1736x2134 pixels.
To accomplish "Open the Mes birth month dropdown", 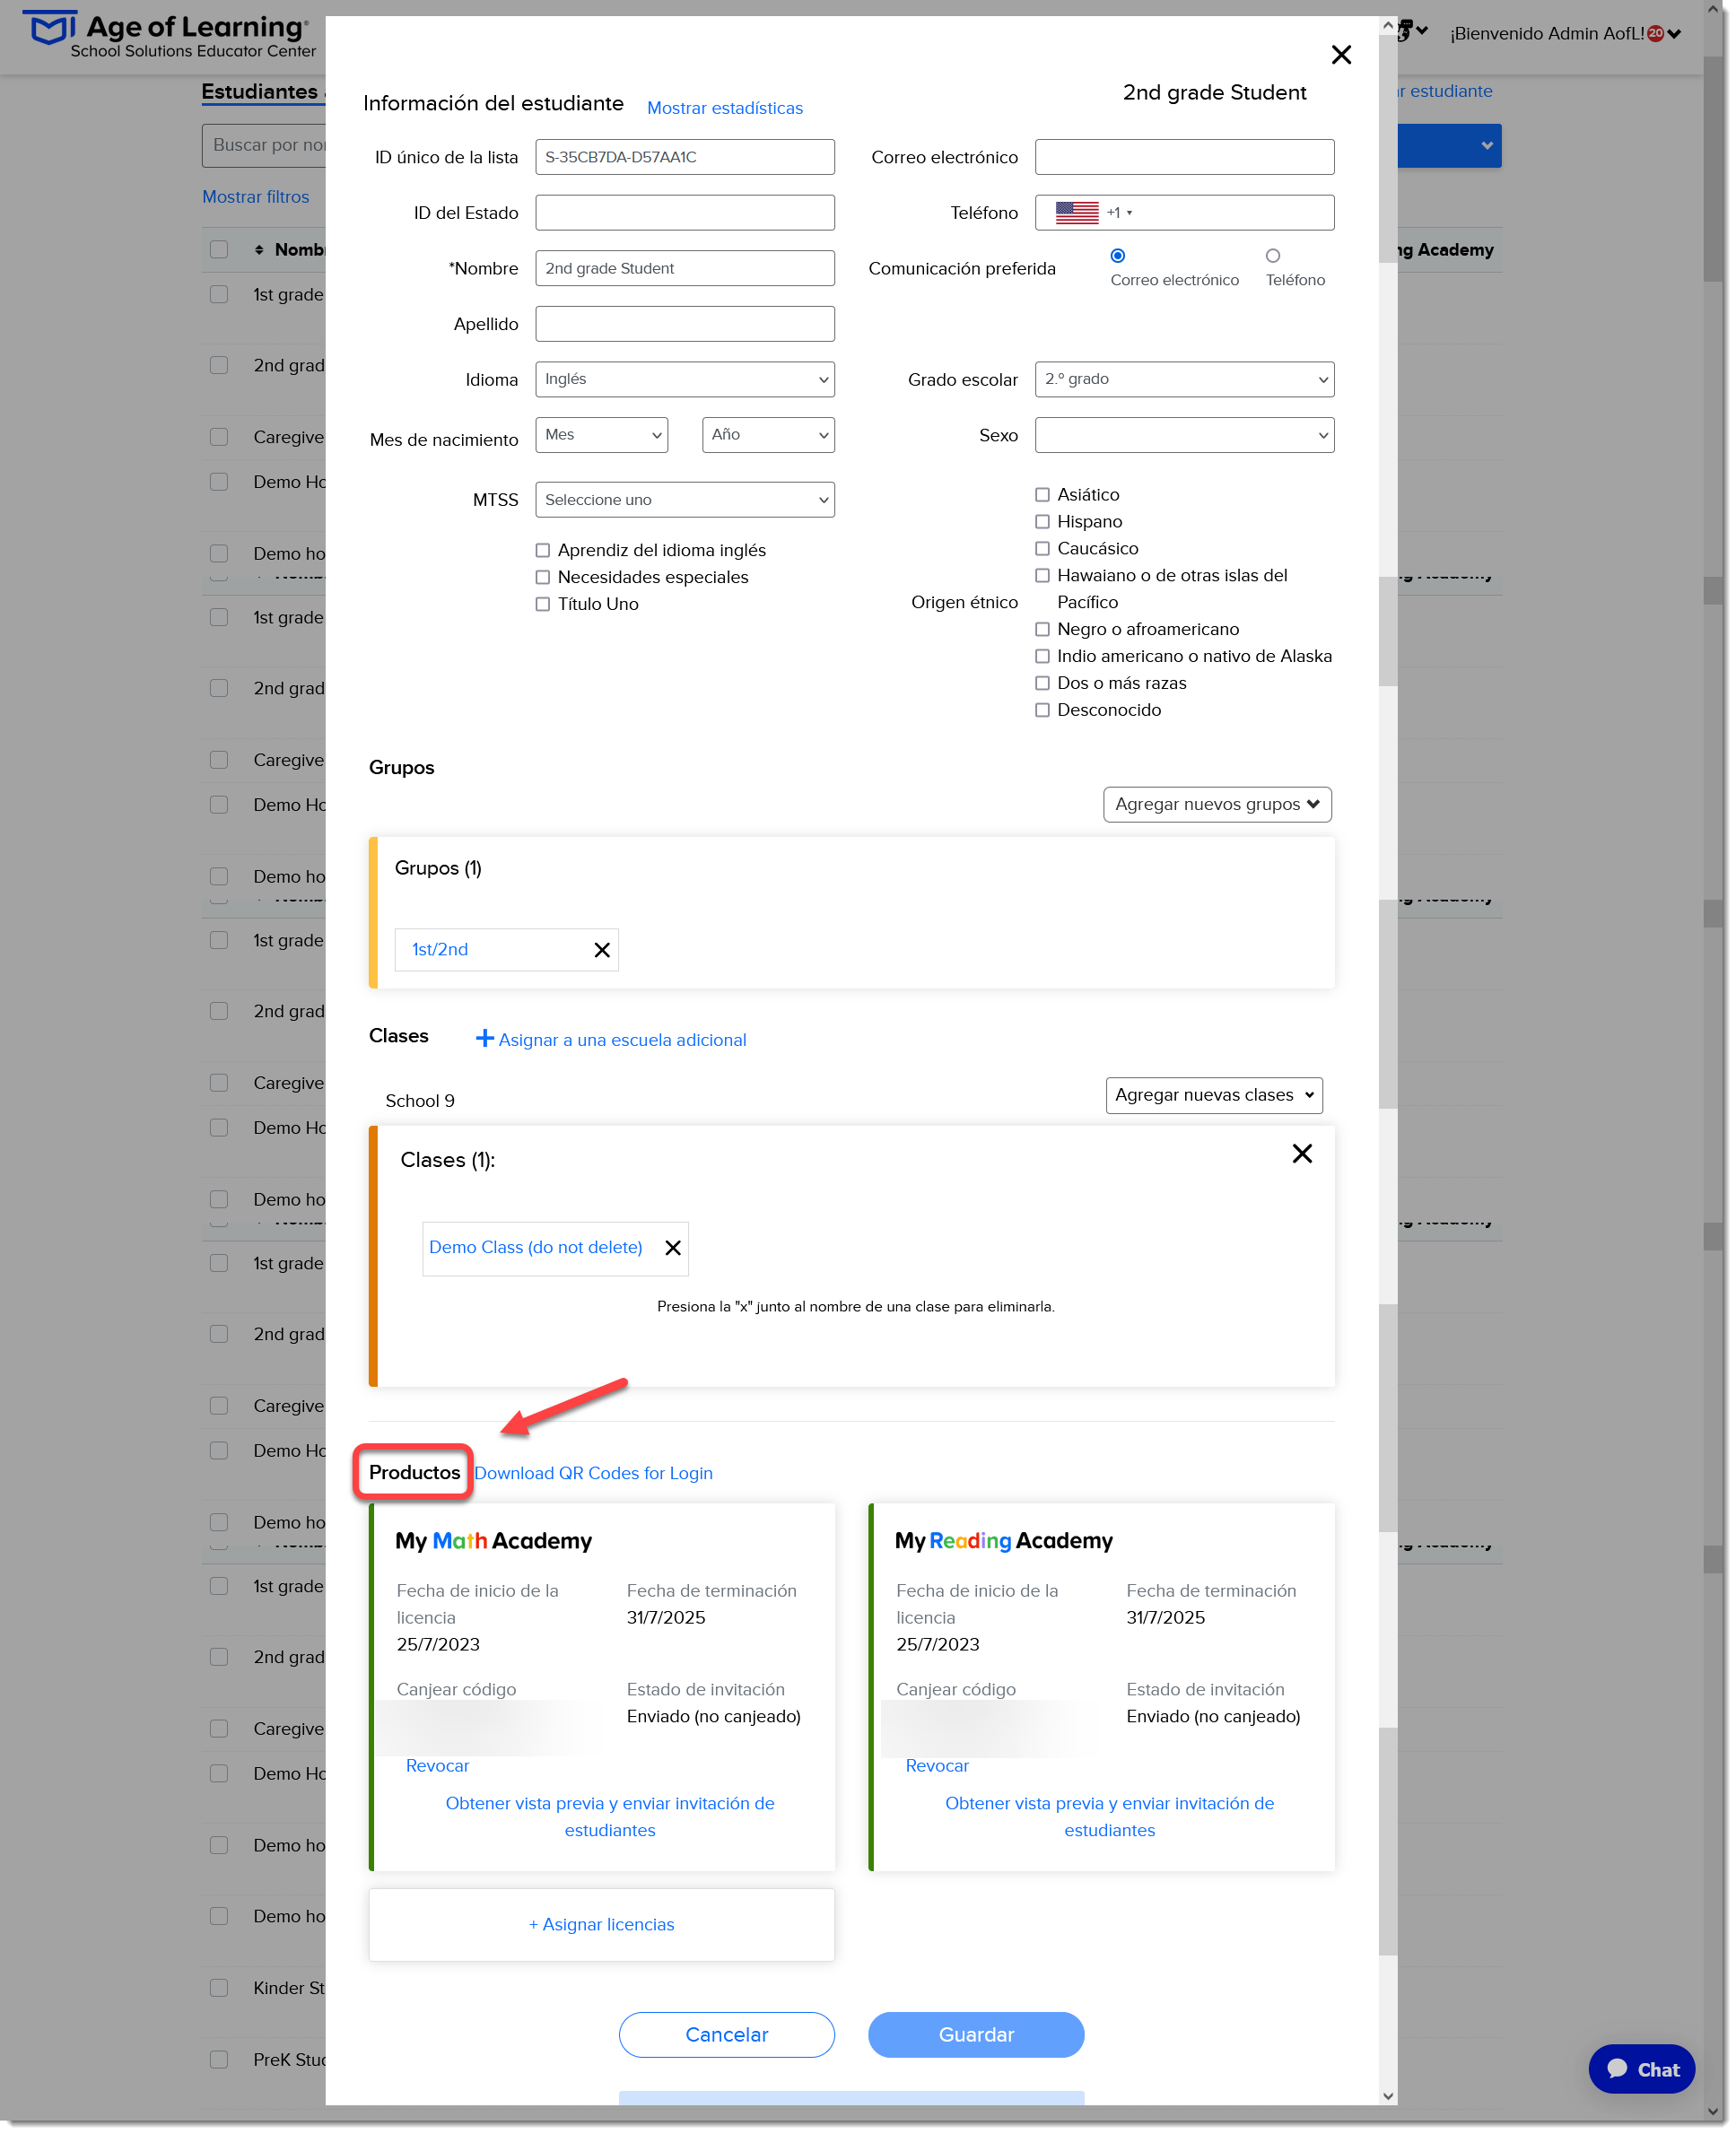I will pos(602,435).
